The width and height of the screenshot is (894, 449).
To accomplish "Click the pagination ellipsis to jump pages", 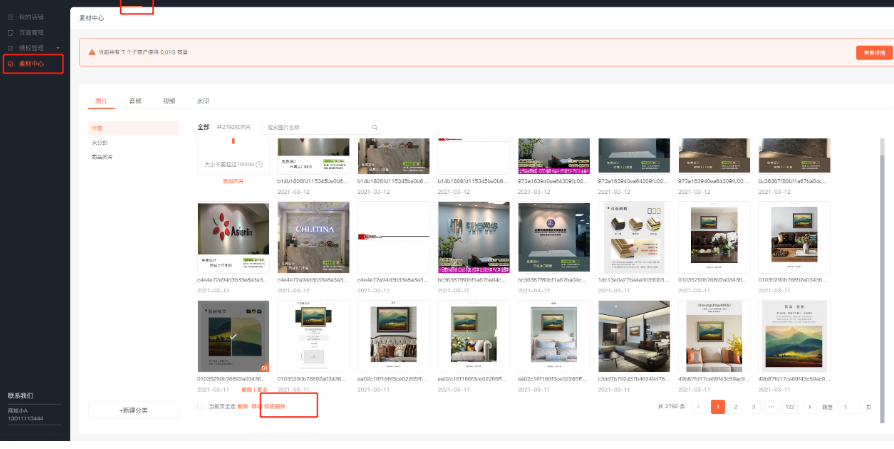I will pos(771,407).
